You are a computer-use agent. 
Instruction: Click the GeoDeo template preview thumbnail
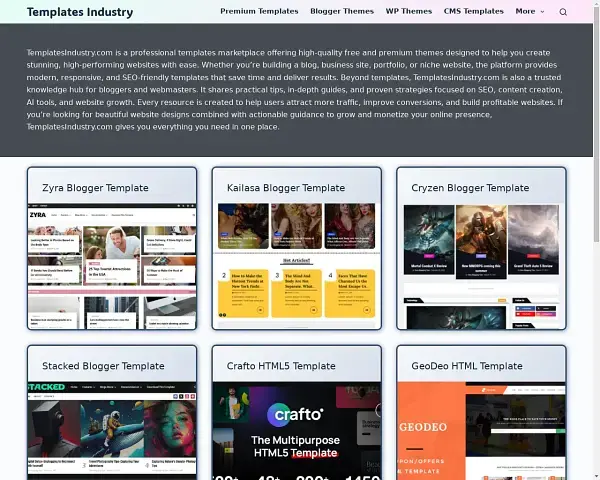click(x=481, y=430)
